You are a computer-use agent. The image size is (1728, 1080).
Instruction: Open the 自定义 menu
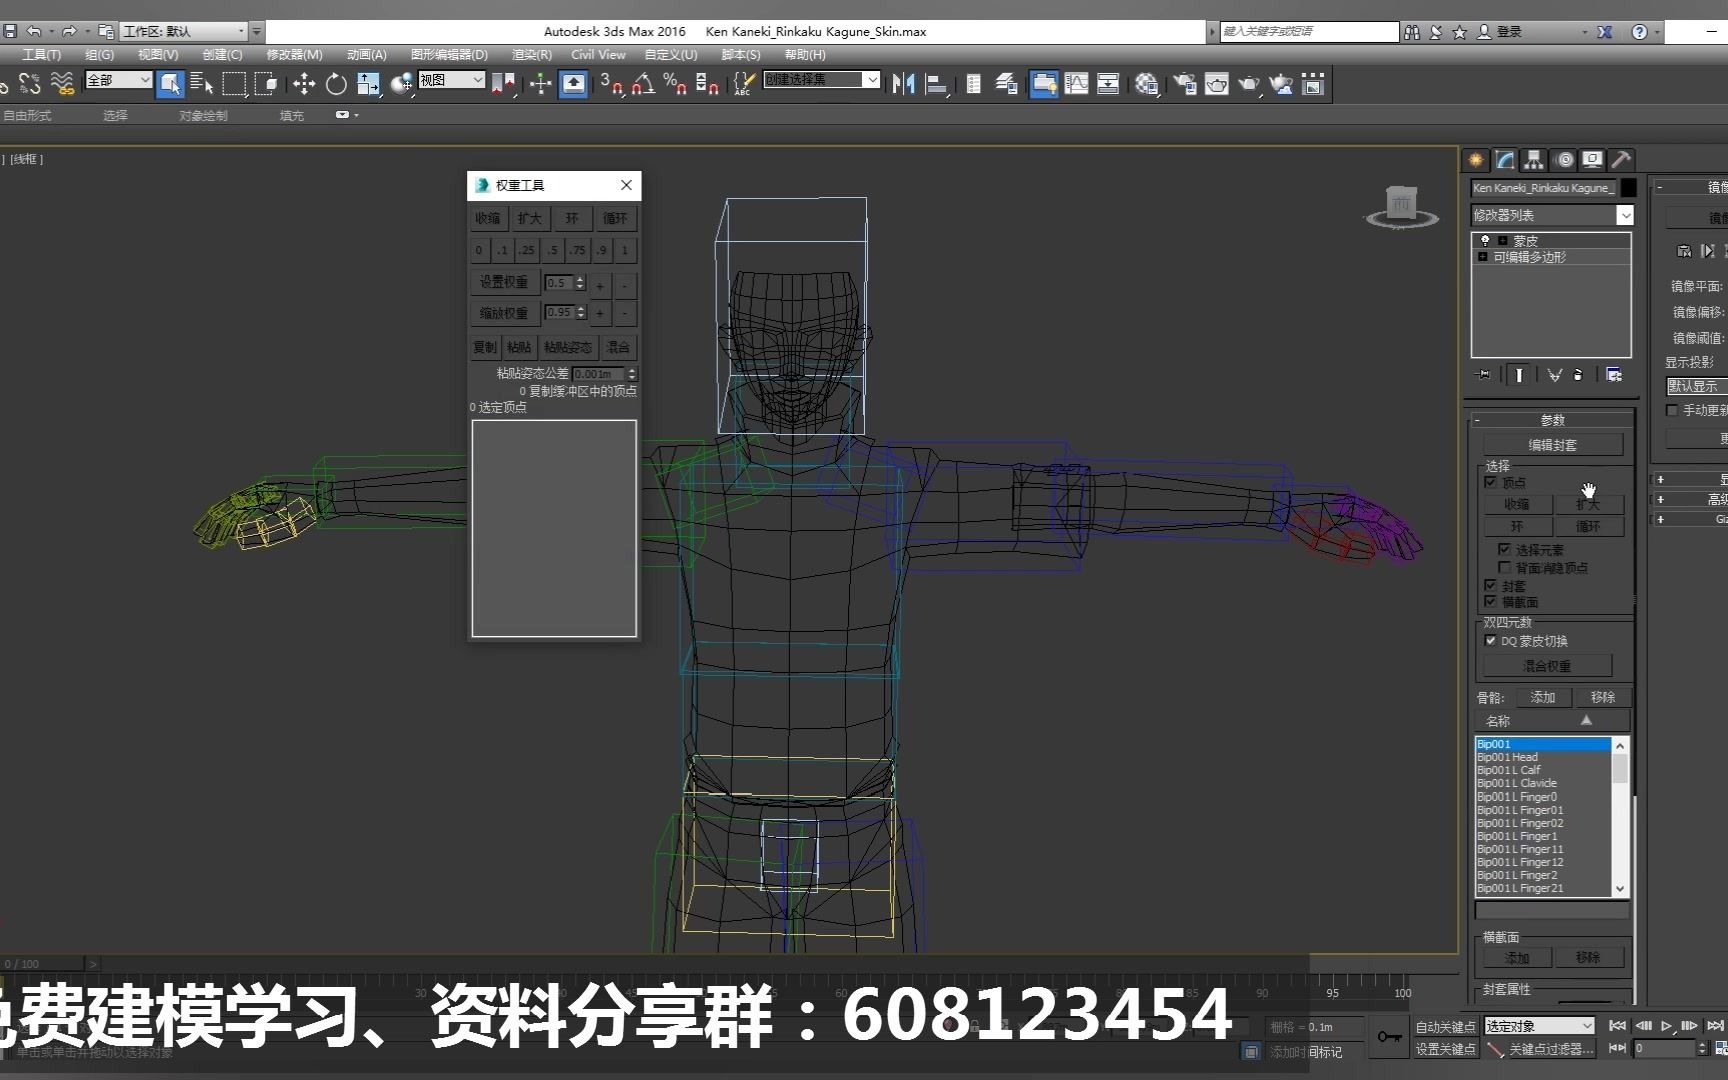tap(670, 55)
